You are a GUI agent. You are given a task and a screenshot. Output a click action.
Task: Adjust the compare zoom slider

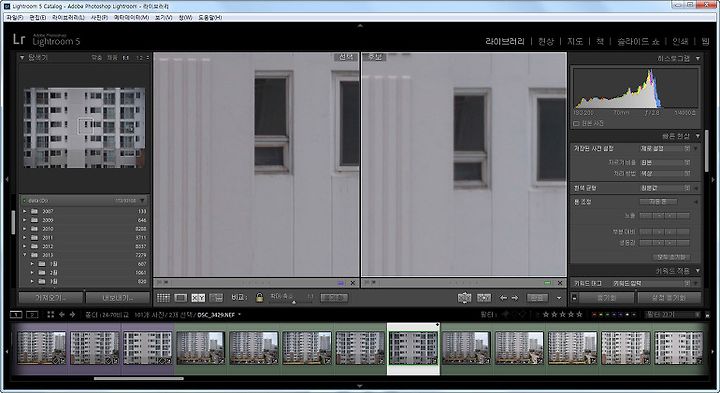[x=294, y=302]
